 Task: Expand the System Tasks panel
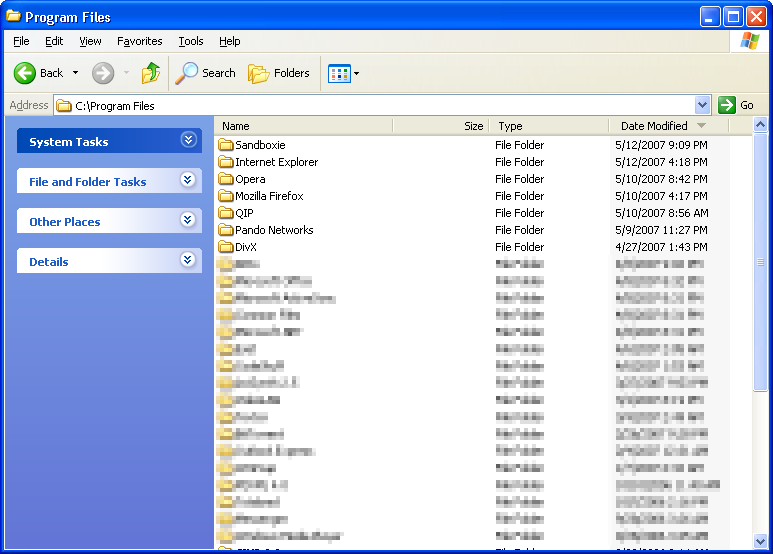(x=188, y=140)
